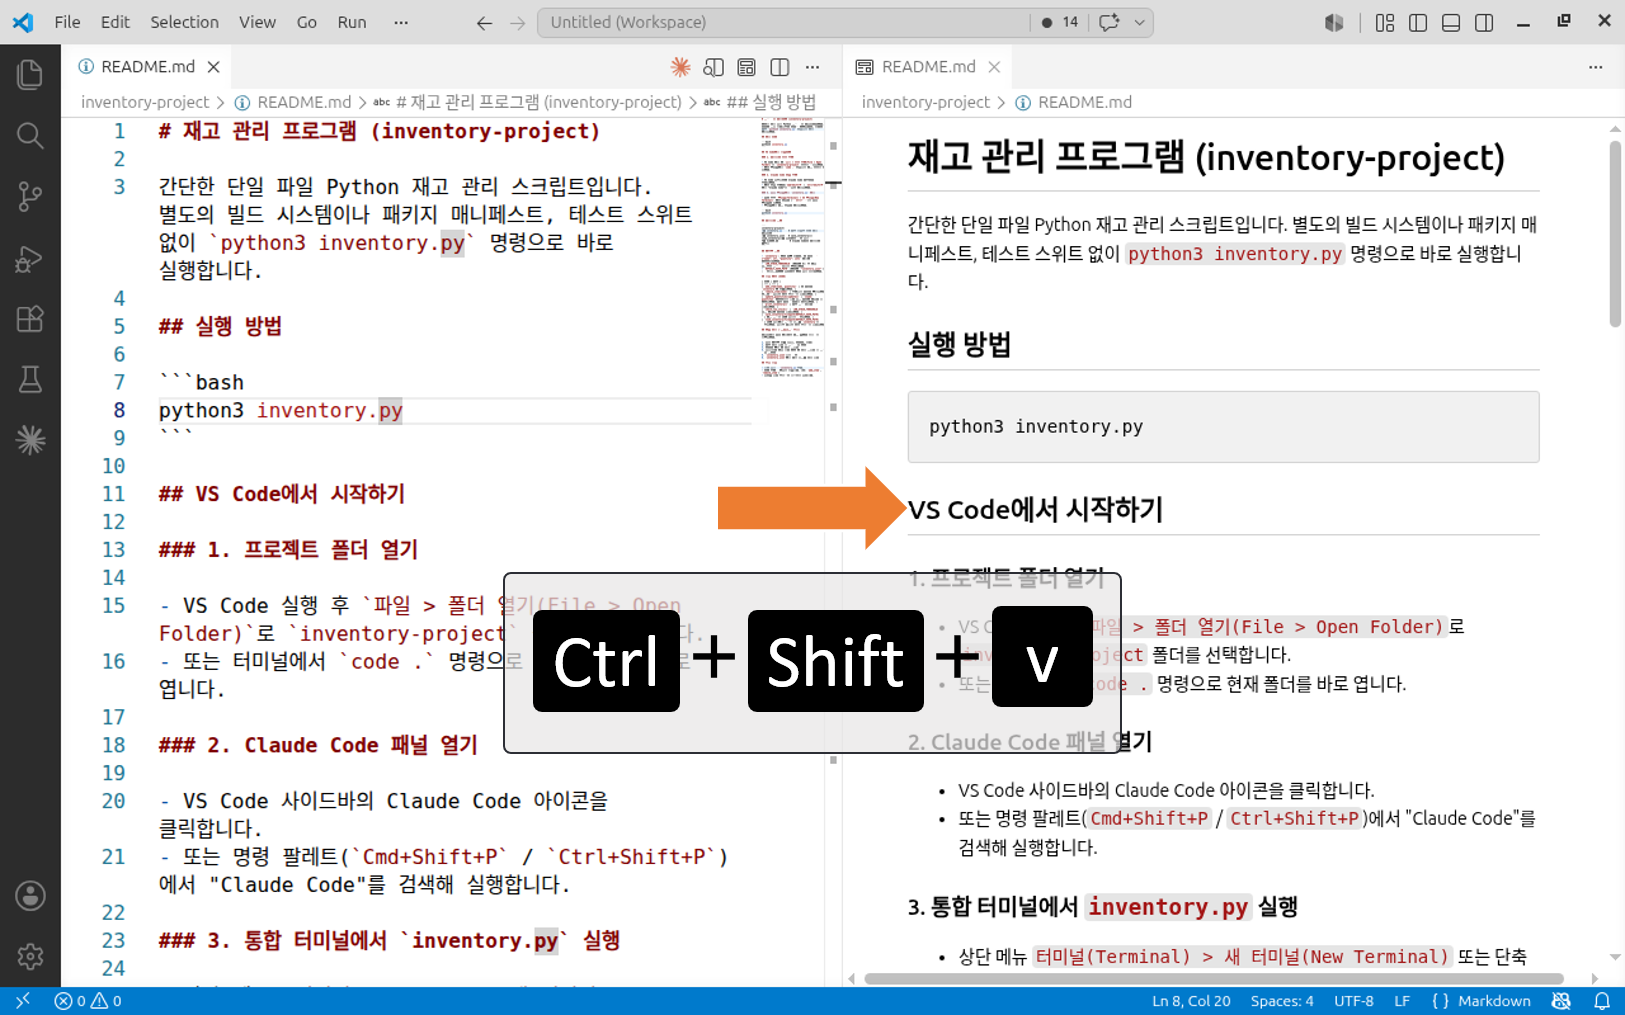Switch to the README.md source editor tab
Image resolution: width=1625 pixels, height=1015 pixels.
pyautogui.click(x=148, y=67)
